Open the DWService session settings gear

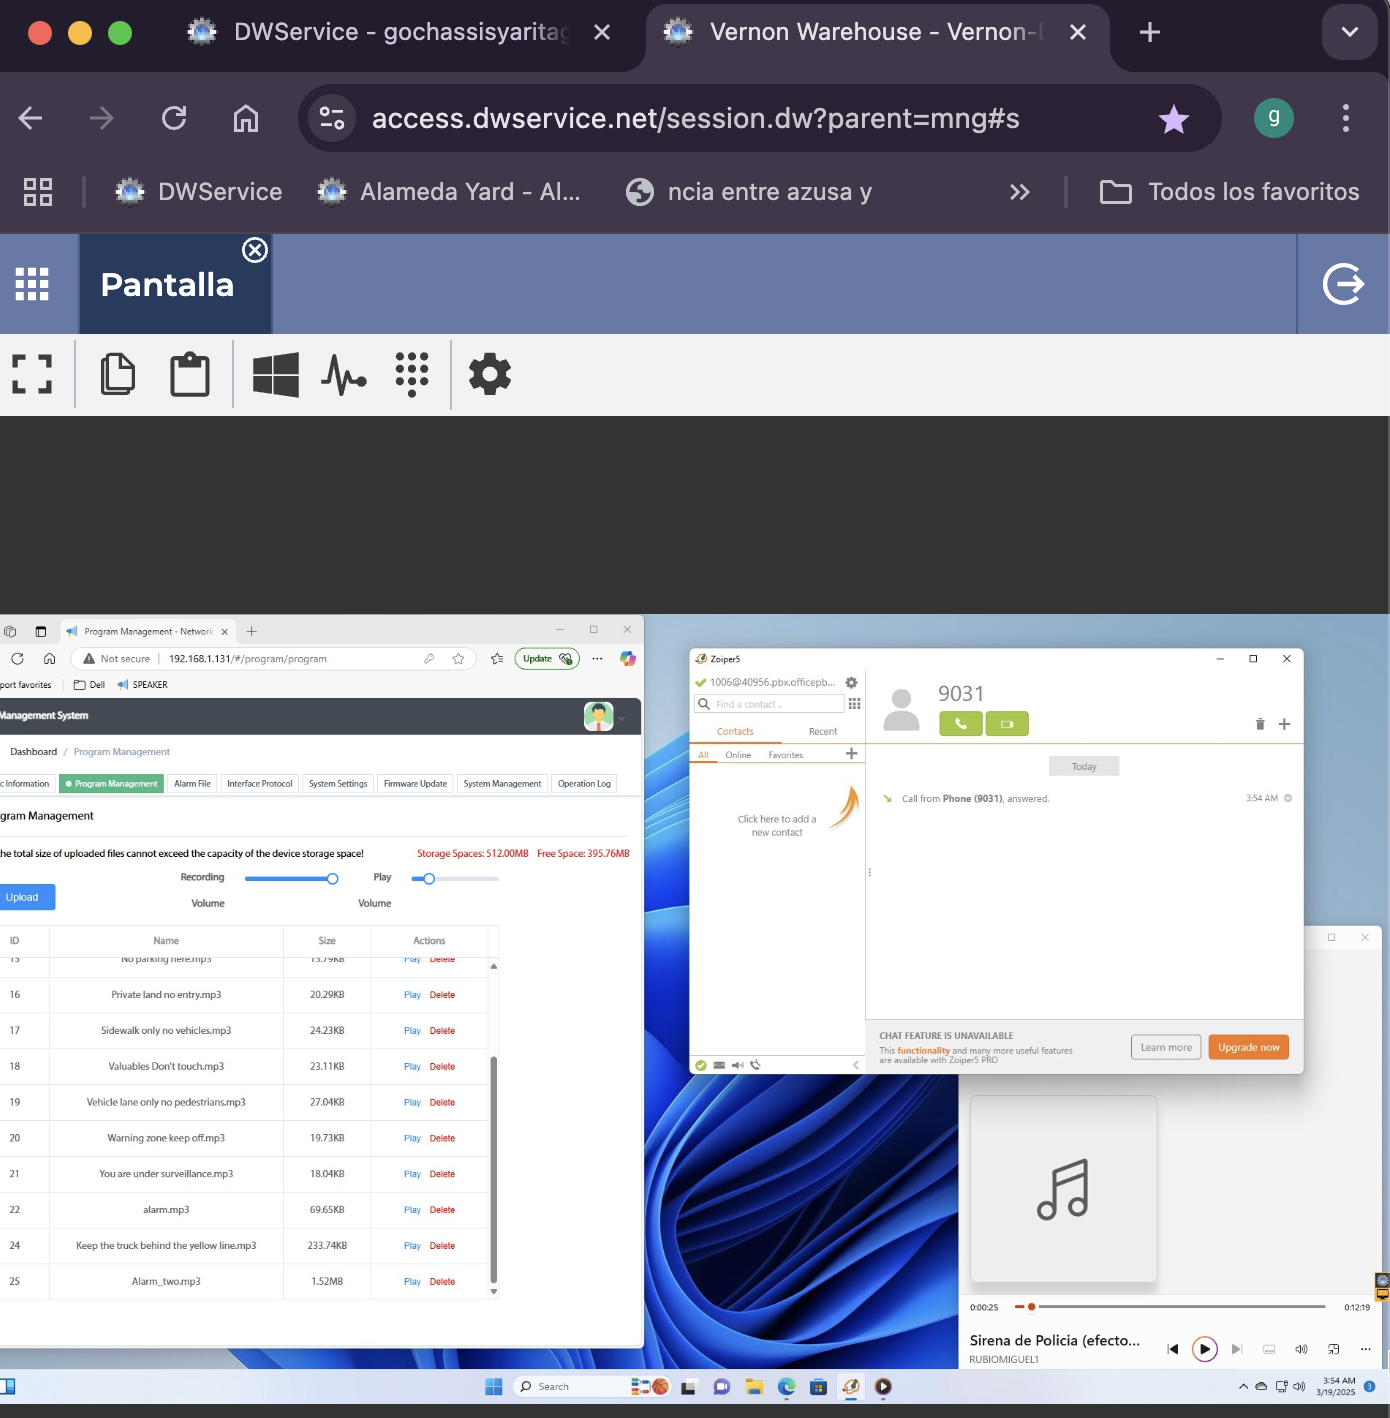click(490, 374)
